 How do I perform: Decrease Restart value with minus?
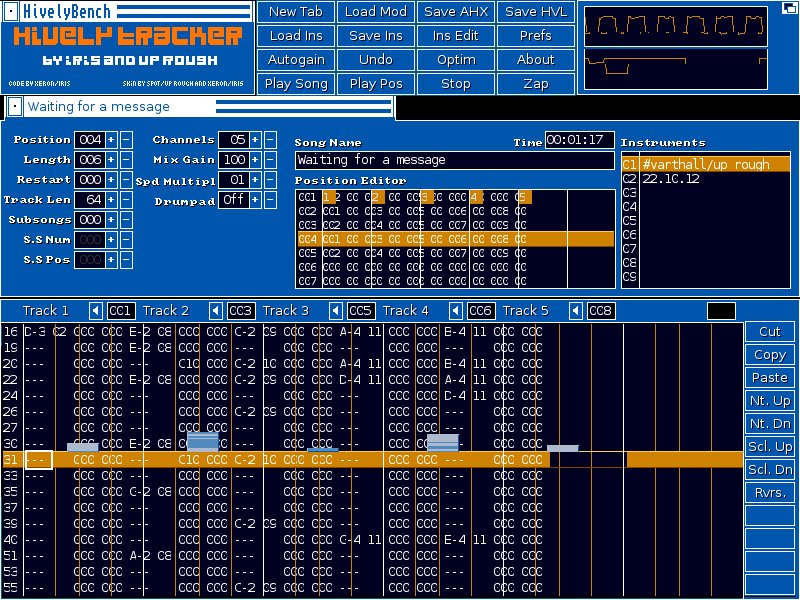(x=127, y=180)
